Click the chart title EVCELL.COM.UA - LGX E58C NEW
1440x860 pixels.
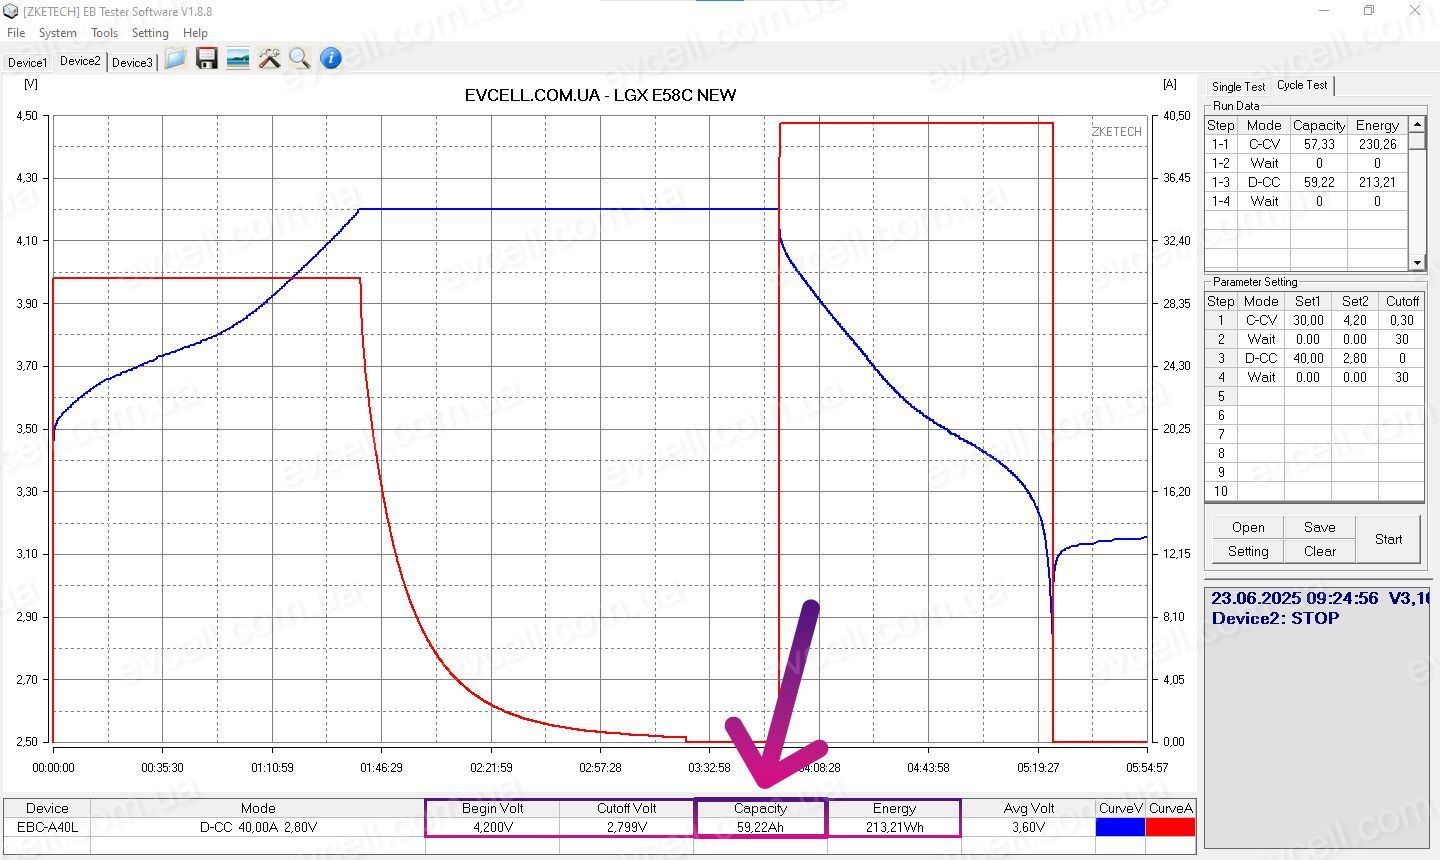click(x=600, y=95)
